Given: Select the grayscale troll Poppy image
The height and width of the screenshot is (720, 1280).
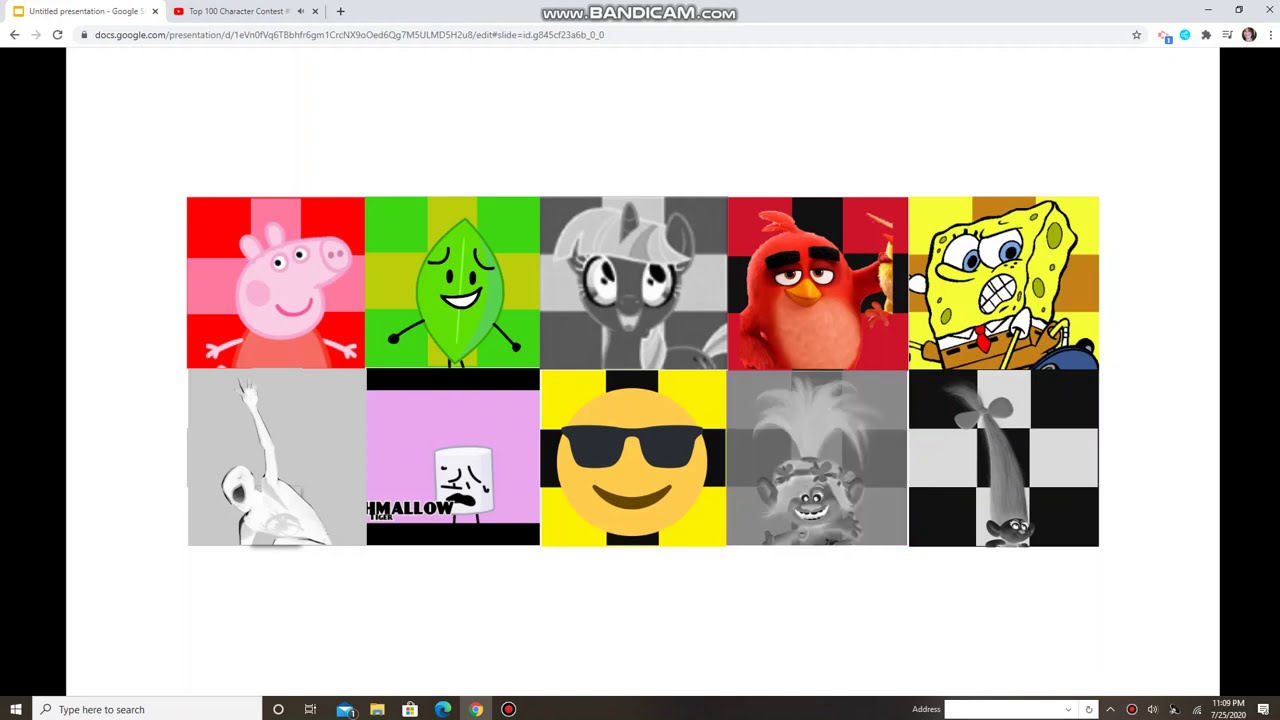Looking at the screenshot, I should [817, 458].
